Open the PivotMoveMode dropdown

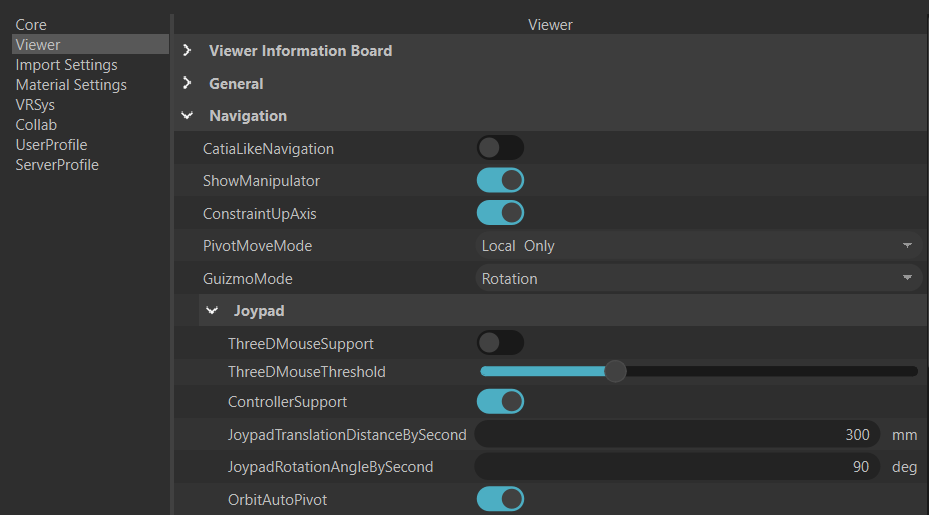point(699,245)
